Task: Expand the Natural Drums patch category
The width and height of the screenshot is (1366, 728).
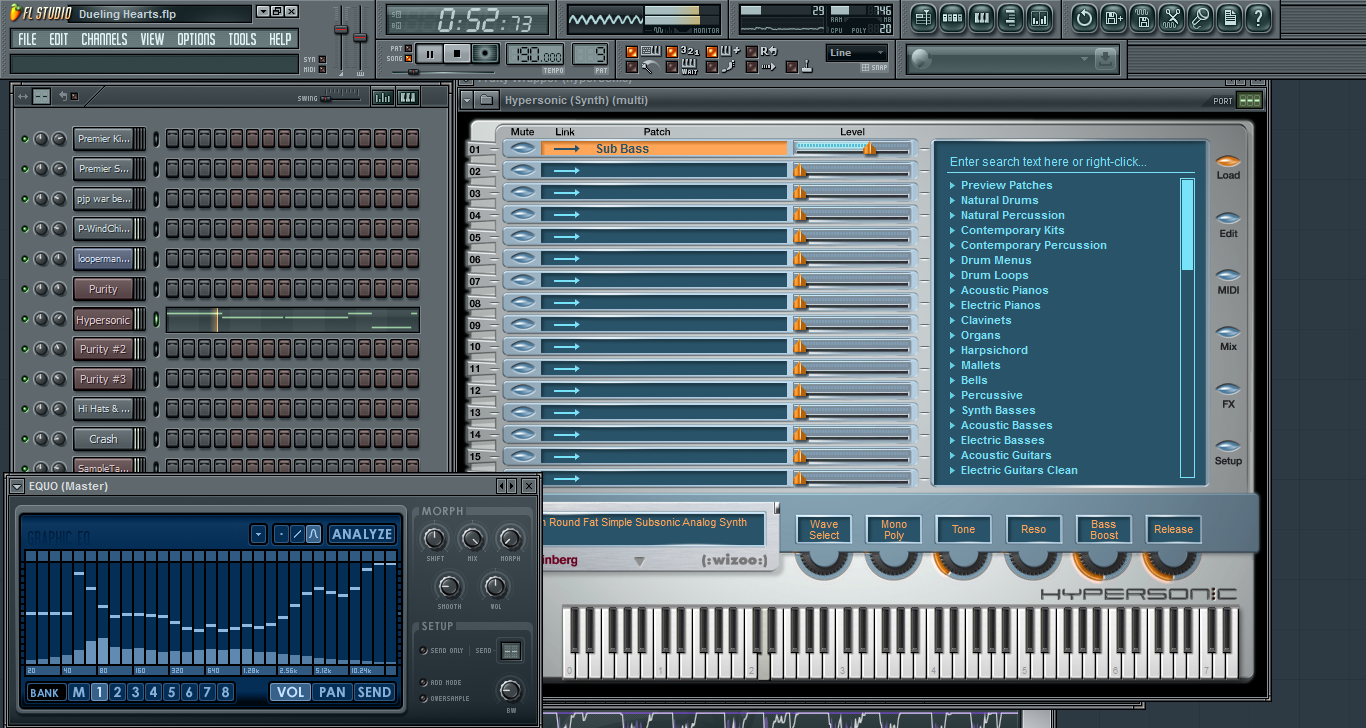Action: click(x=952, y=200)
